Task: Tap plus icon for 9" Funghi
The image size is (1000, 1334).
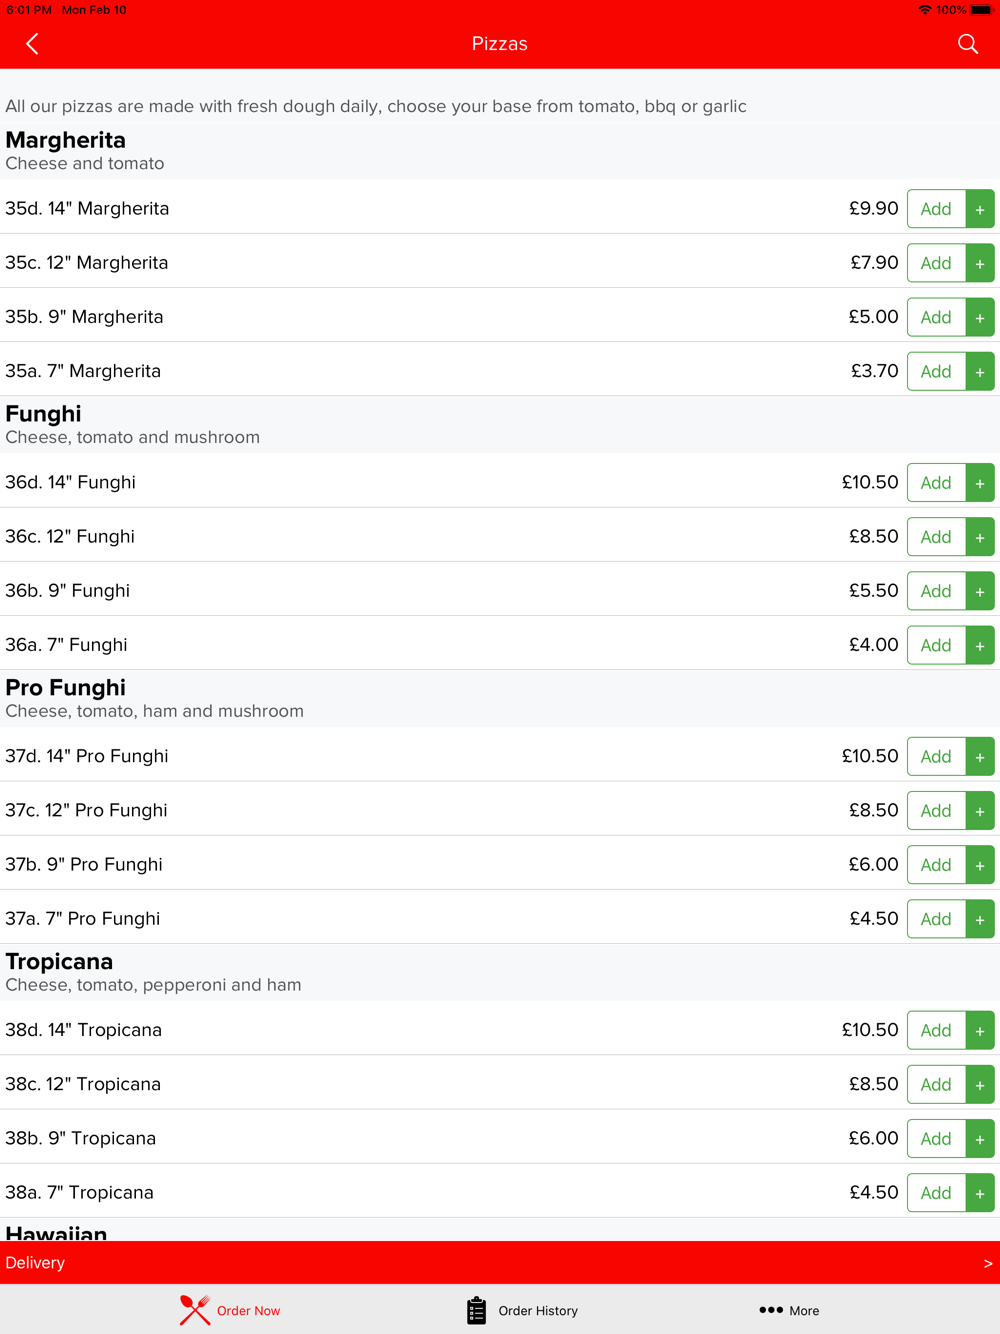Action: point(980,591)
